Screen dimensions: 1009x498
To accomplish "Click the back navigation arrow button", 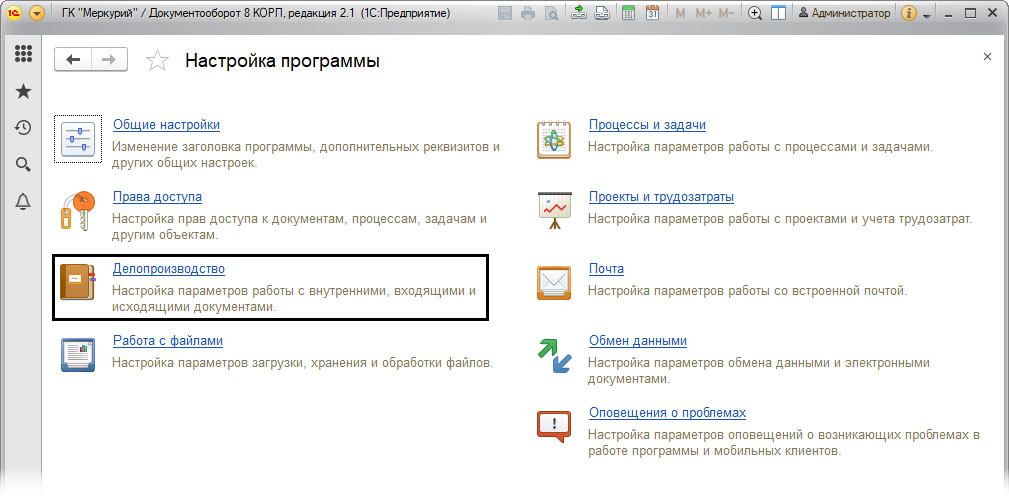I will click(73, 60).
